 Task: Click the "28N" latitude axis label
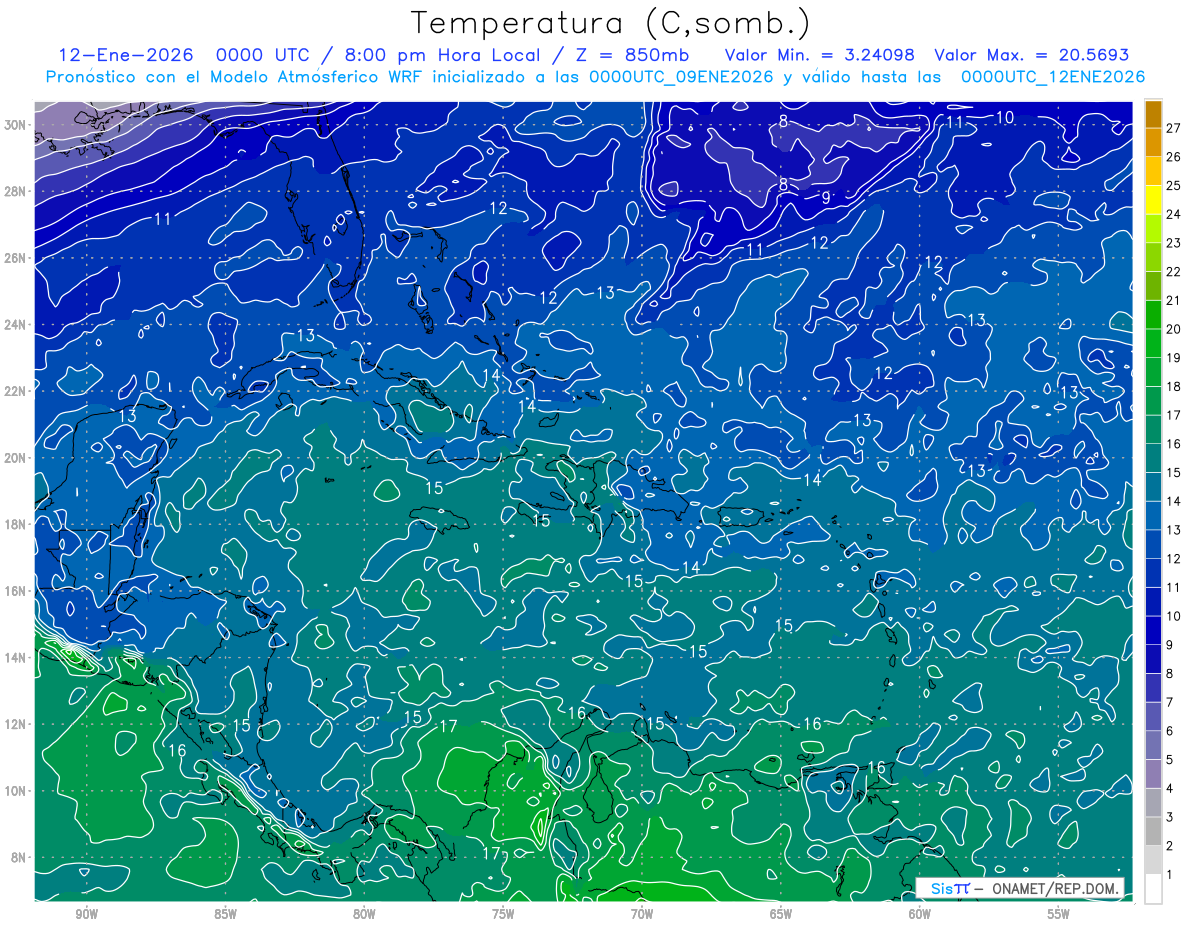[x=15, y=191]
